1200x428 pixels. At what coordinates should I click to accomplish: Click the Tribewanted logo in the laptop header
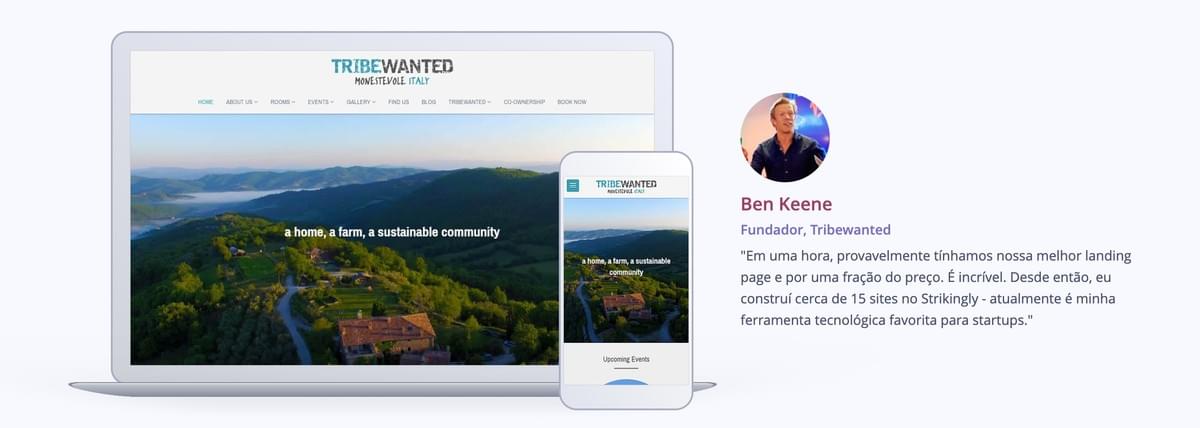tap(392, 71)
